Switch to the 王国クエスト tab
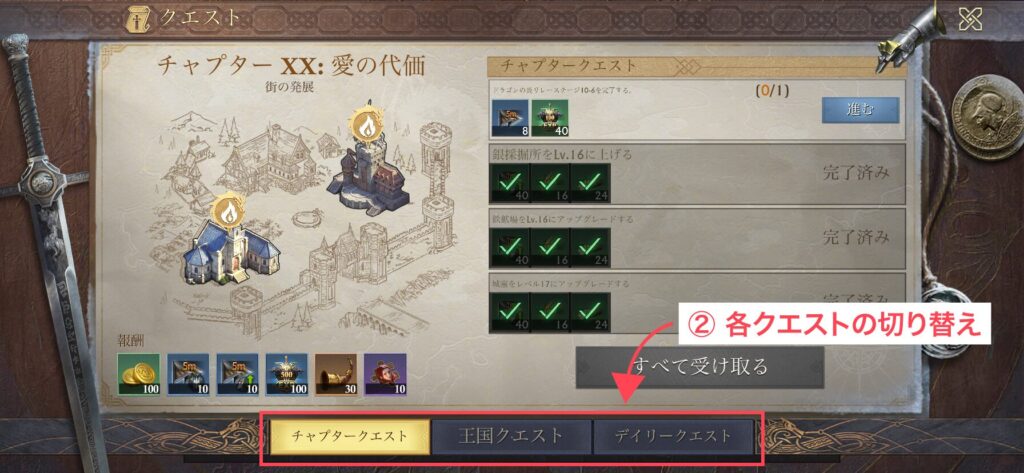 coord(511,436)
